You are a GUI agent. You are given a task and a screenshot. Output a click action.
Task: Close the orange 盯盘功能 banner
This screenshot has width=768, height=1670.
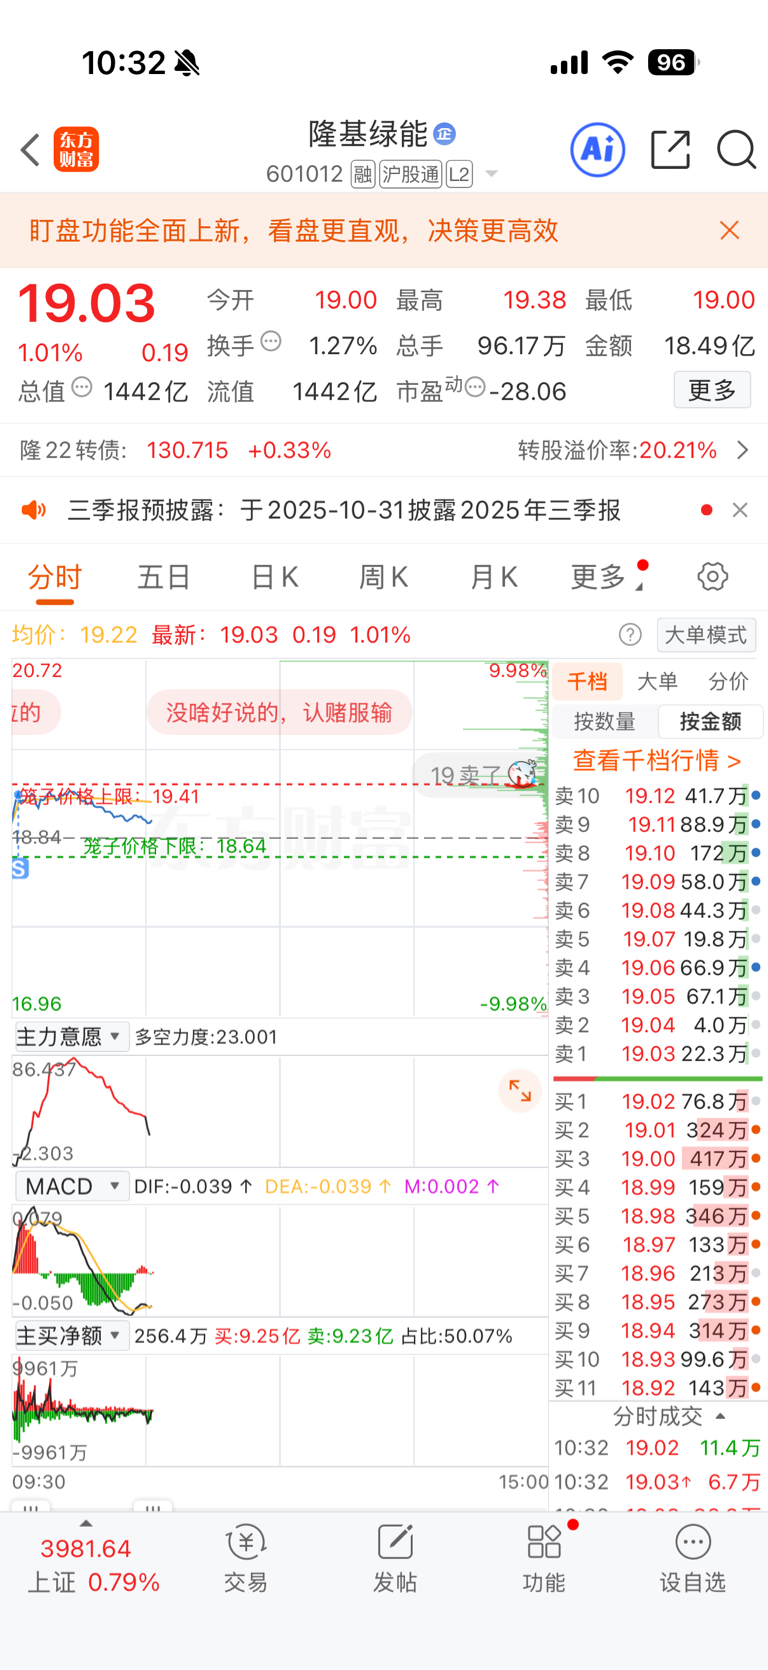pyautogui.click(x=730, y=231)
